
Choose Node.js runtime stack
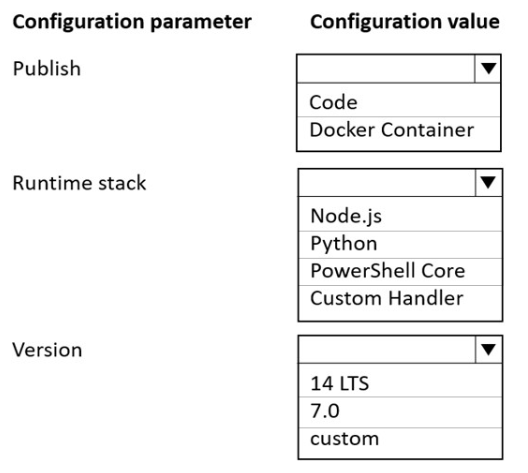click(x=400, y=216)
